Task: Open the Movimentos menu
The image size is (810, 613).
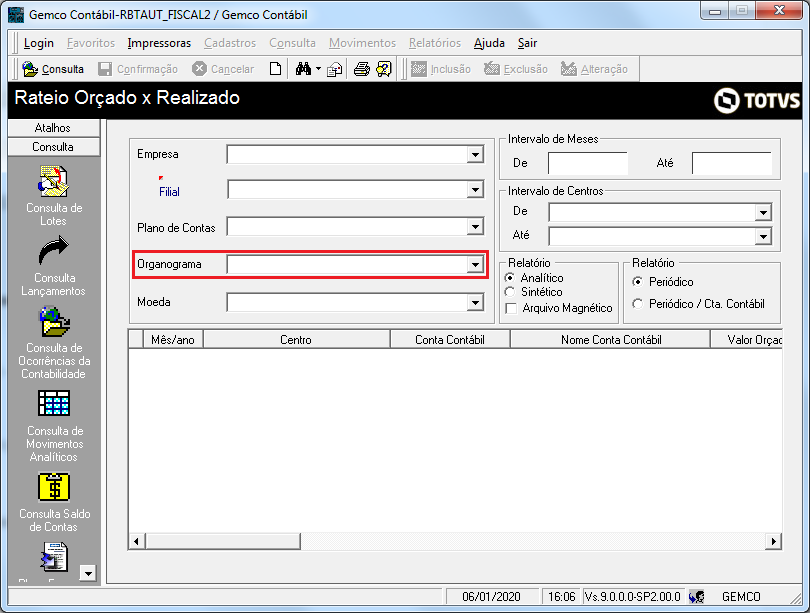Action: coord(362,43)
